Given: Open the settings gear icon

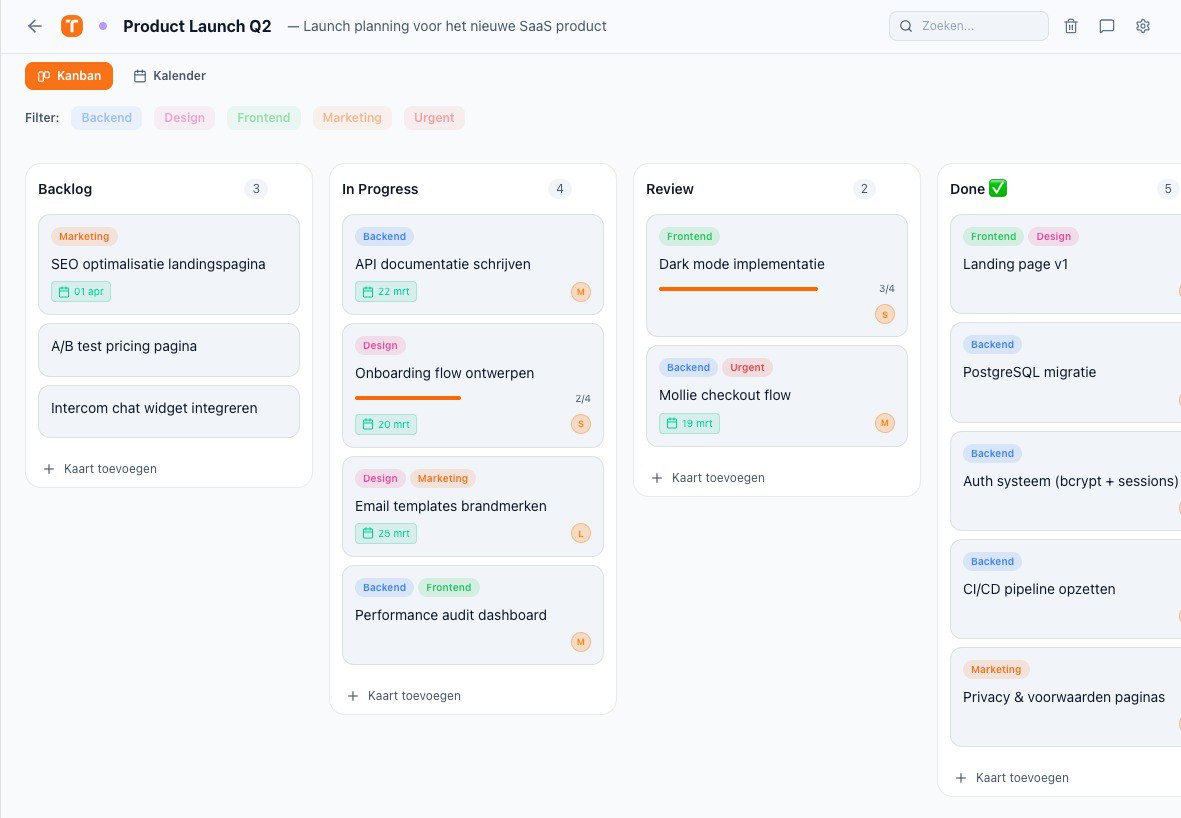Looking at the screenshot, I should [x=1142, y=26].
